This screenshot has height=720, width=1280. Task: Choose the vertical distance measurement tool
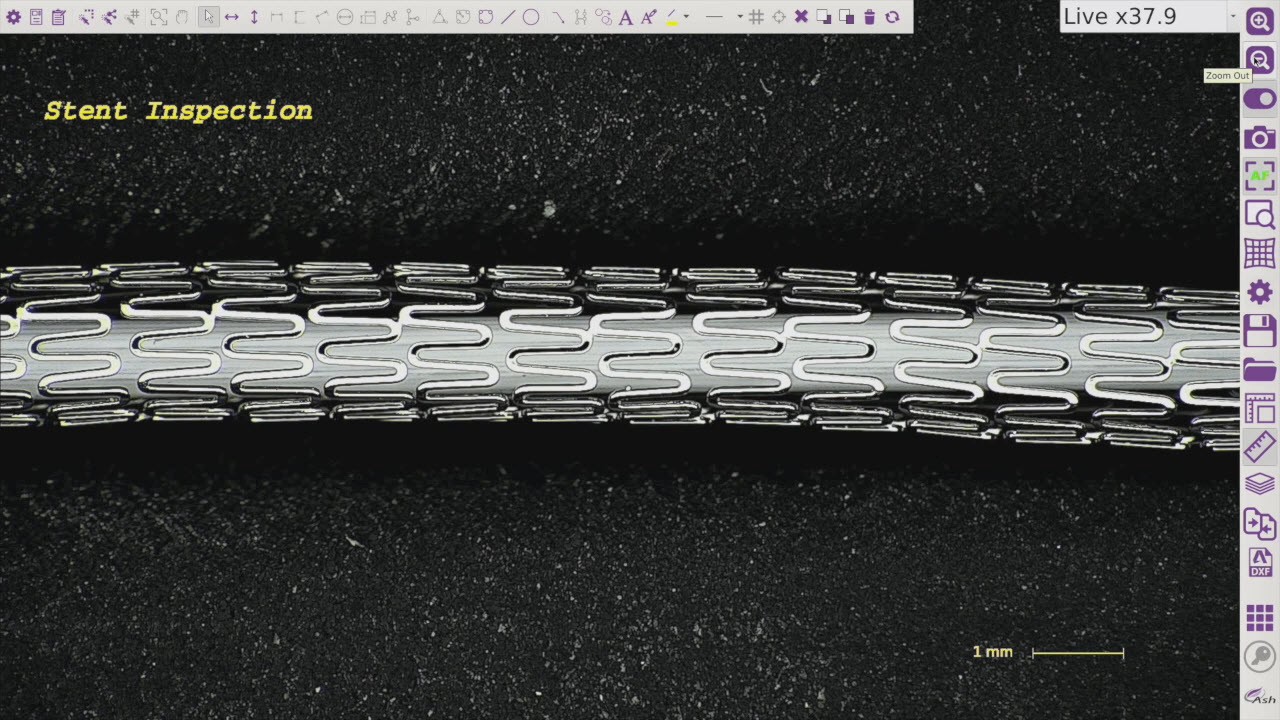254,17
